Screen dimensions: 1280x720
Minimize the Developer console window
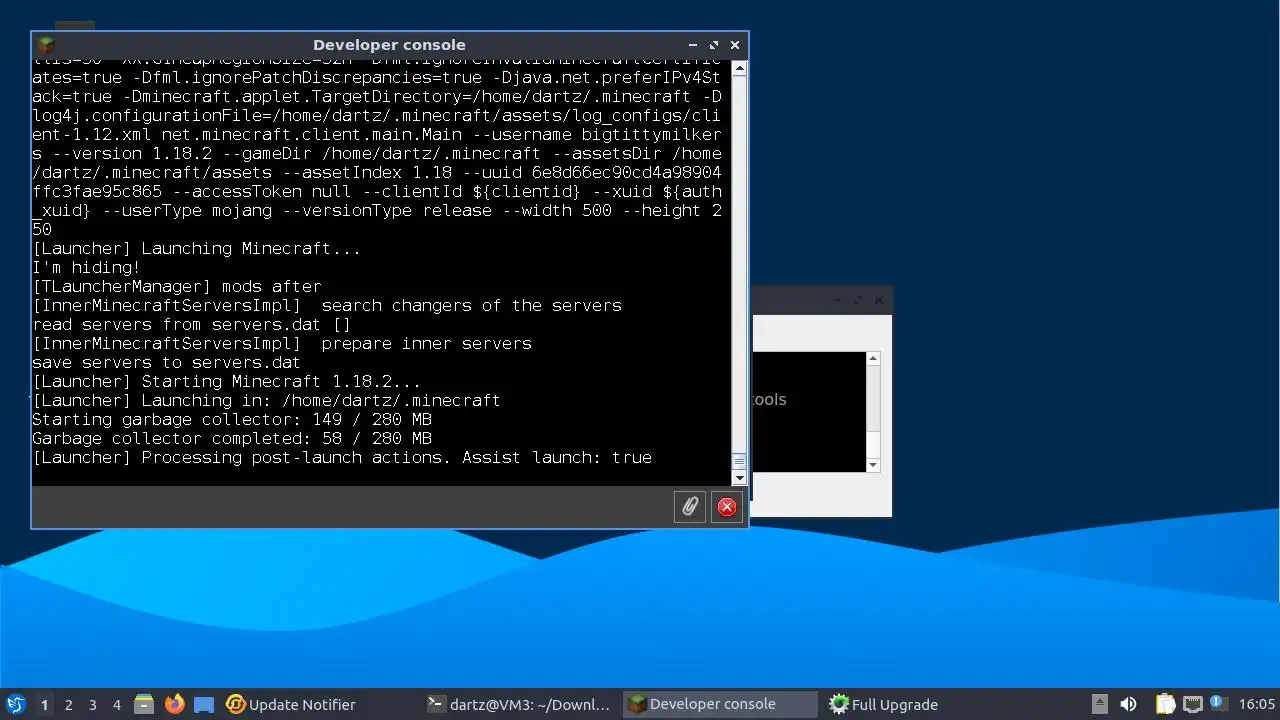[693, 45]
